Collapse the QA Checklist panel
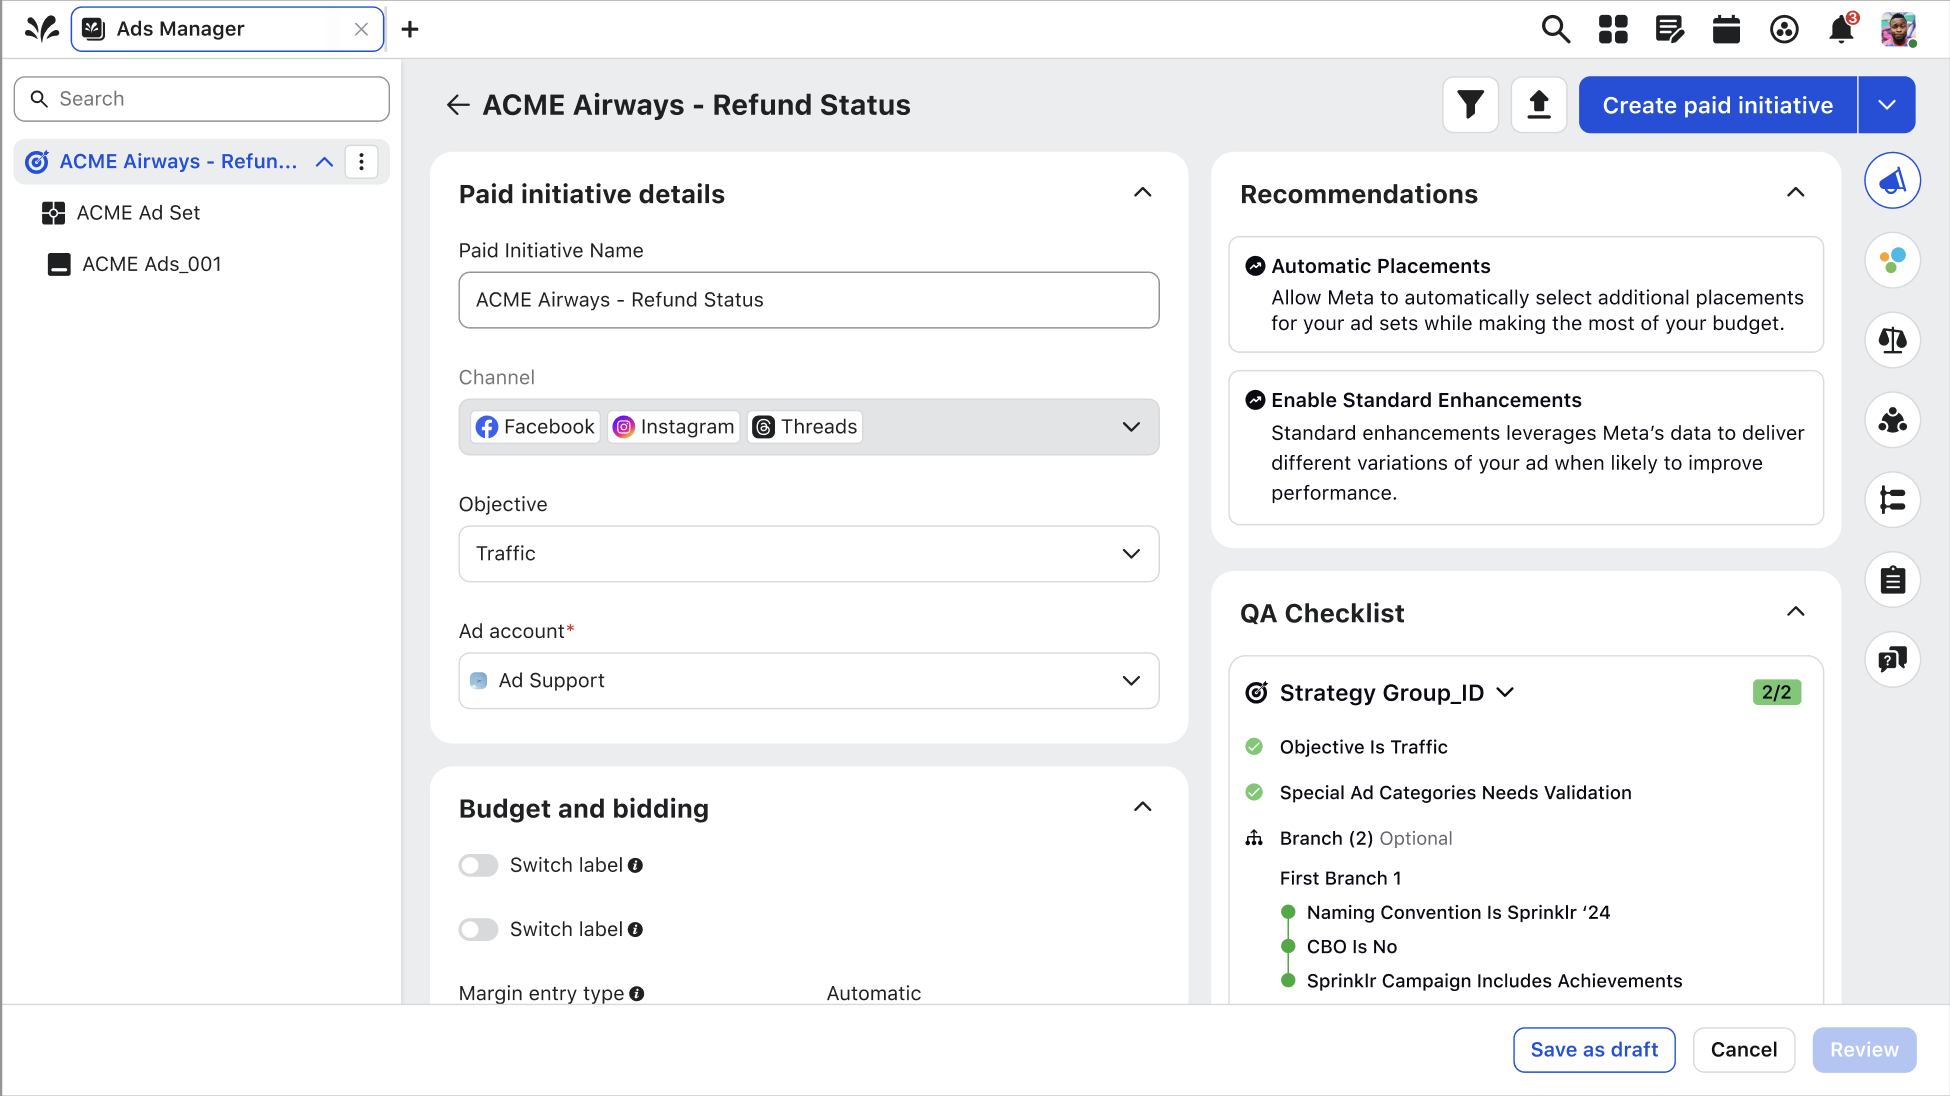The height and width of the screenshot is (1096, 1950). pos(1796,611)
